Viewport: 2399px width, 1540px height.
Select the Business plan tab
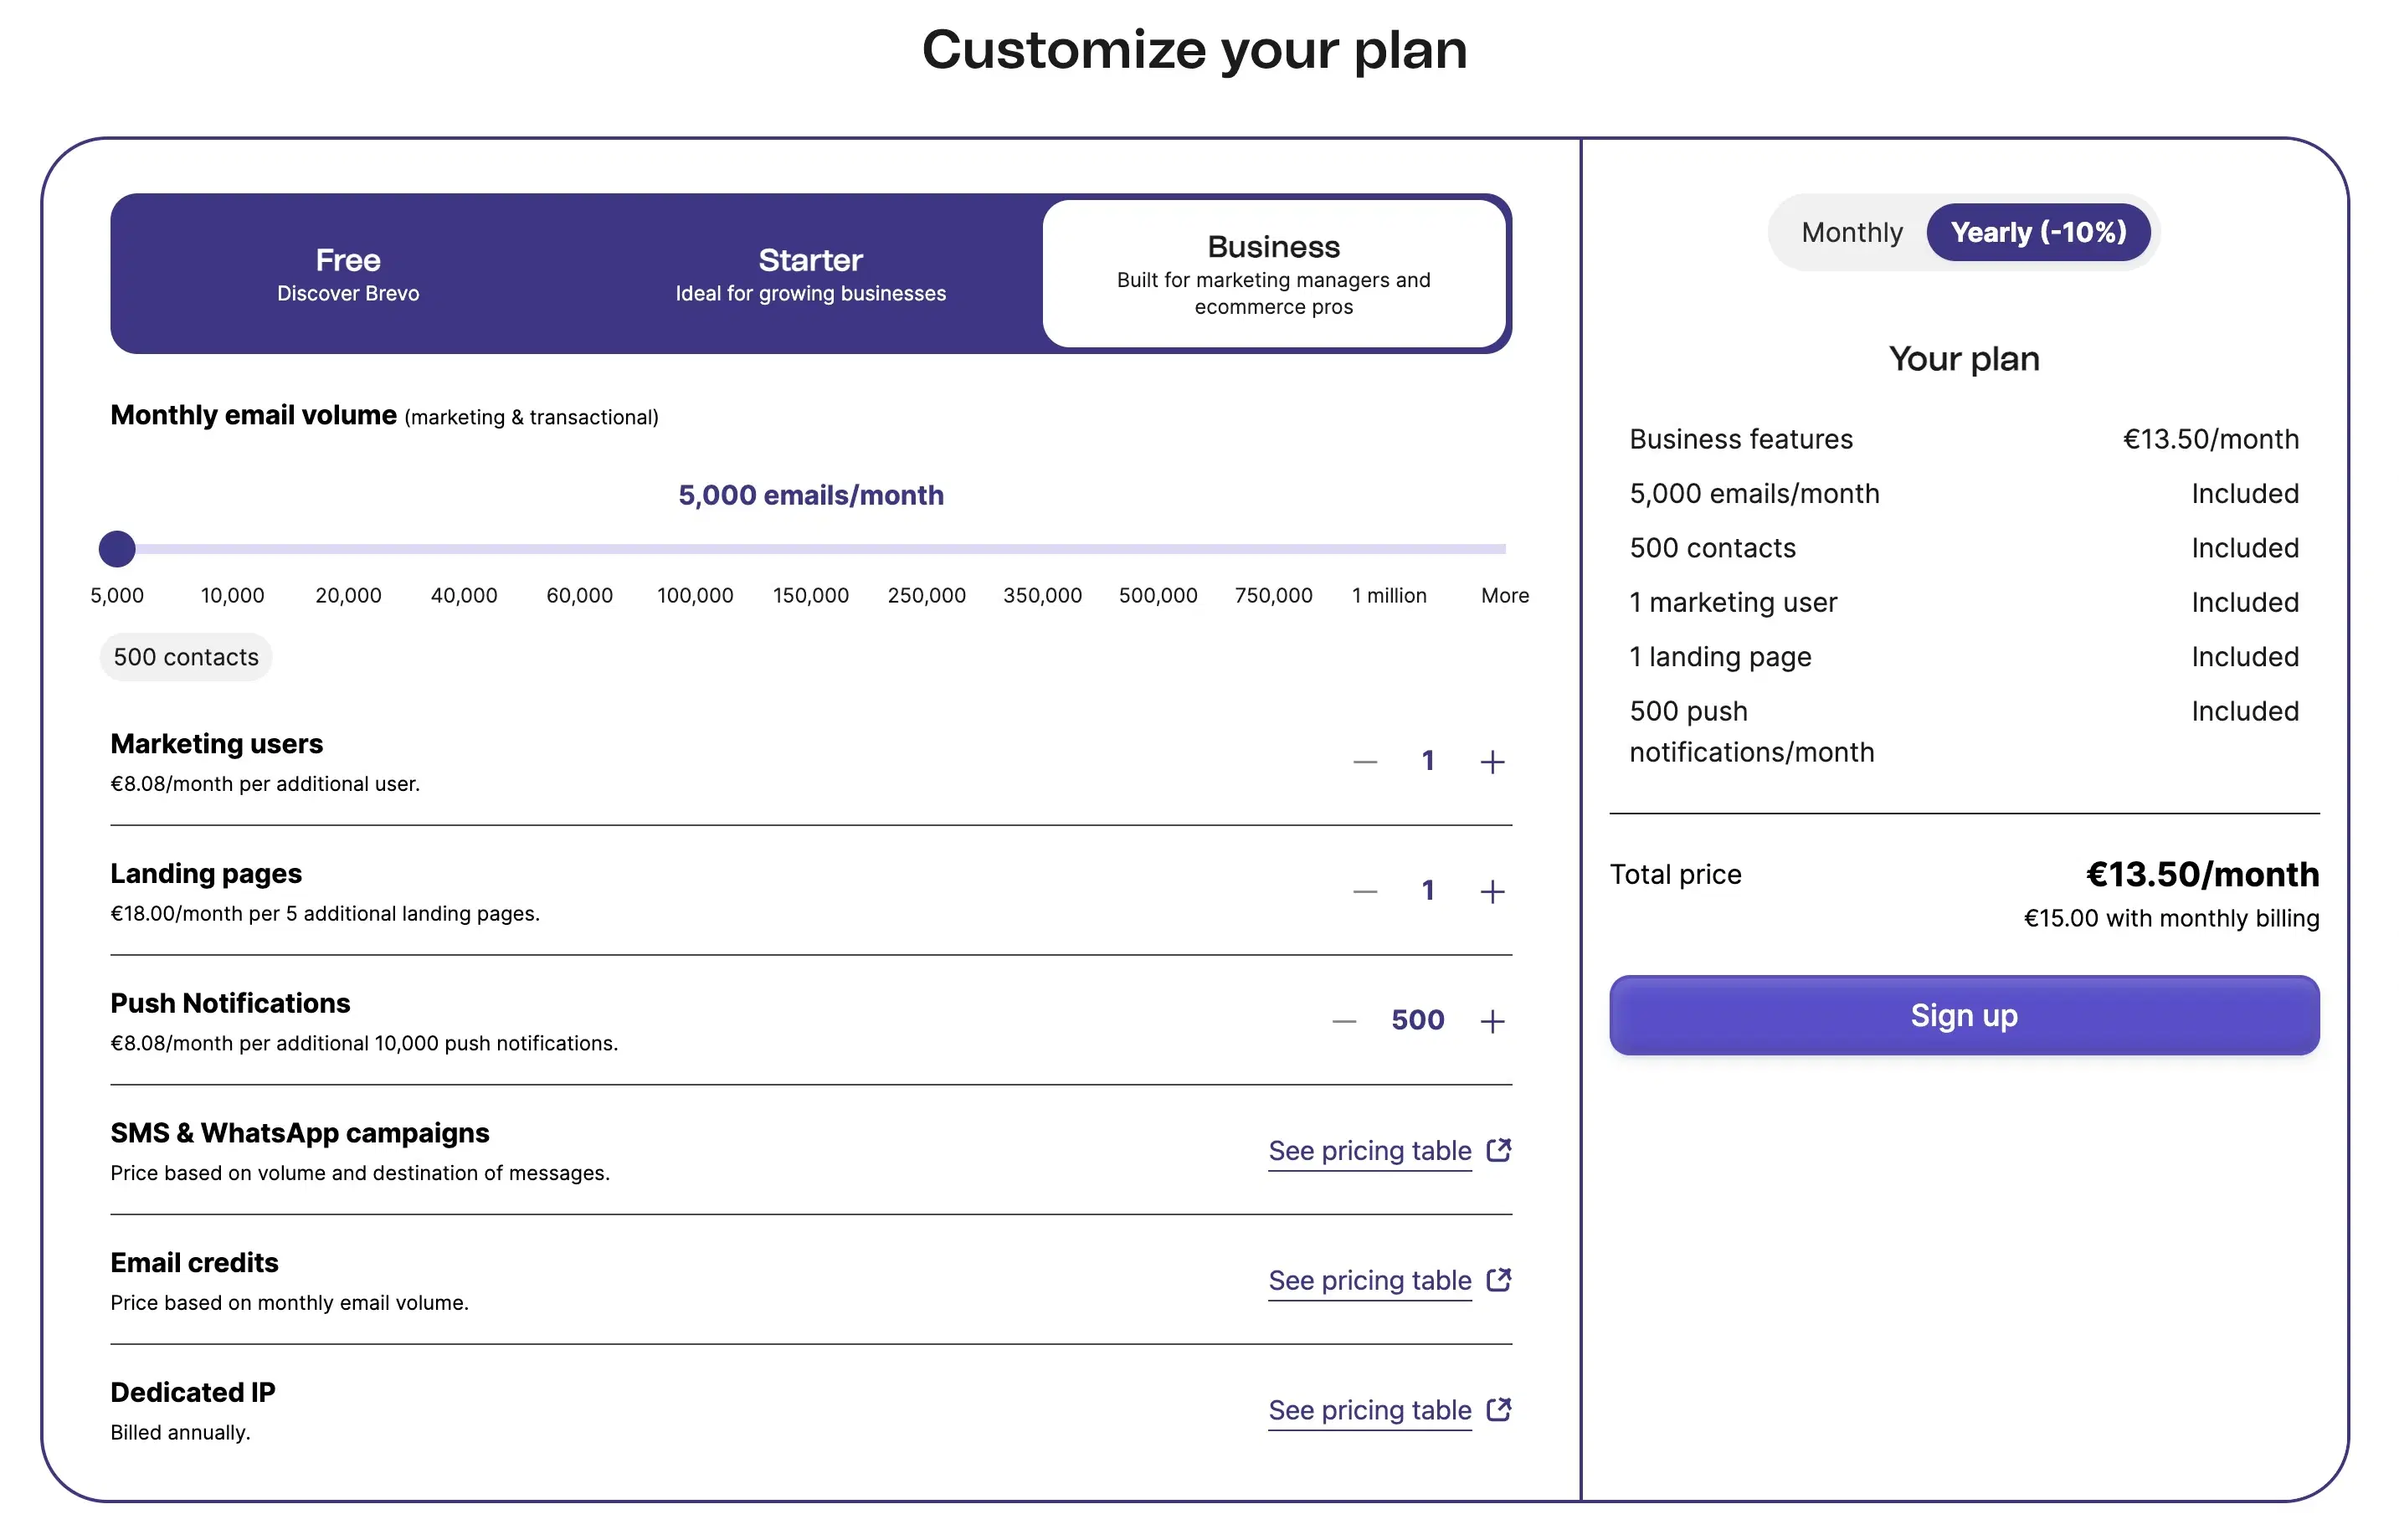tap(1273, 273)
